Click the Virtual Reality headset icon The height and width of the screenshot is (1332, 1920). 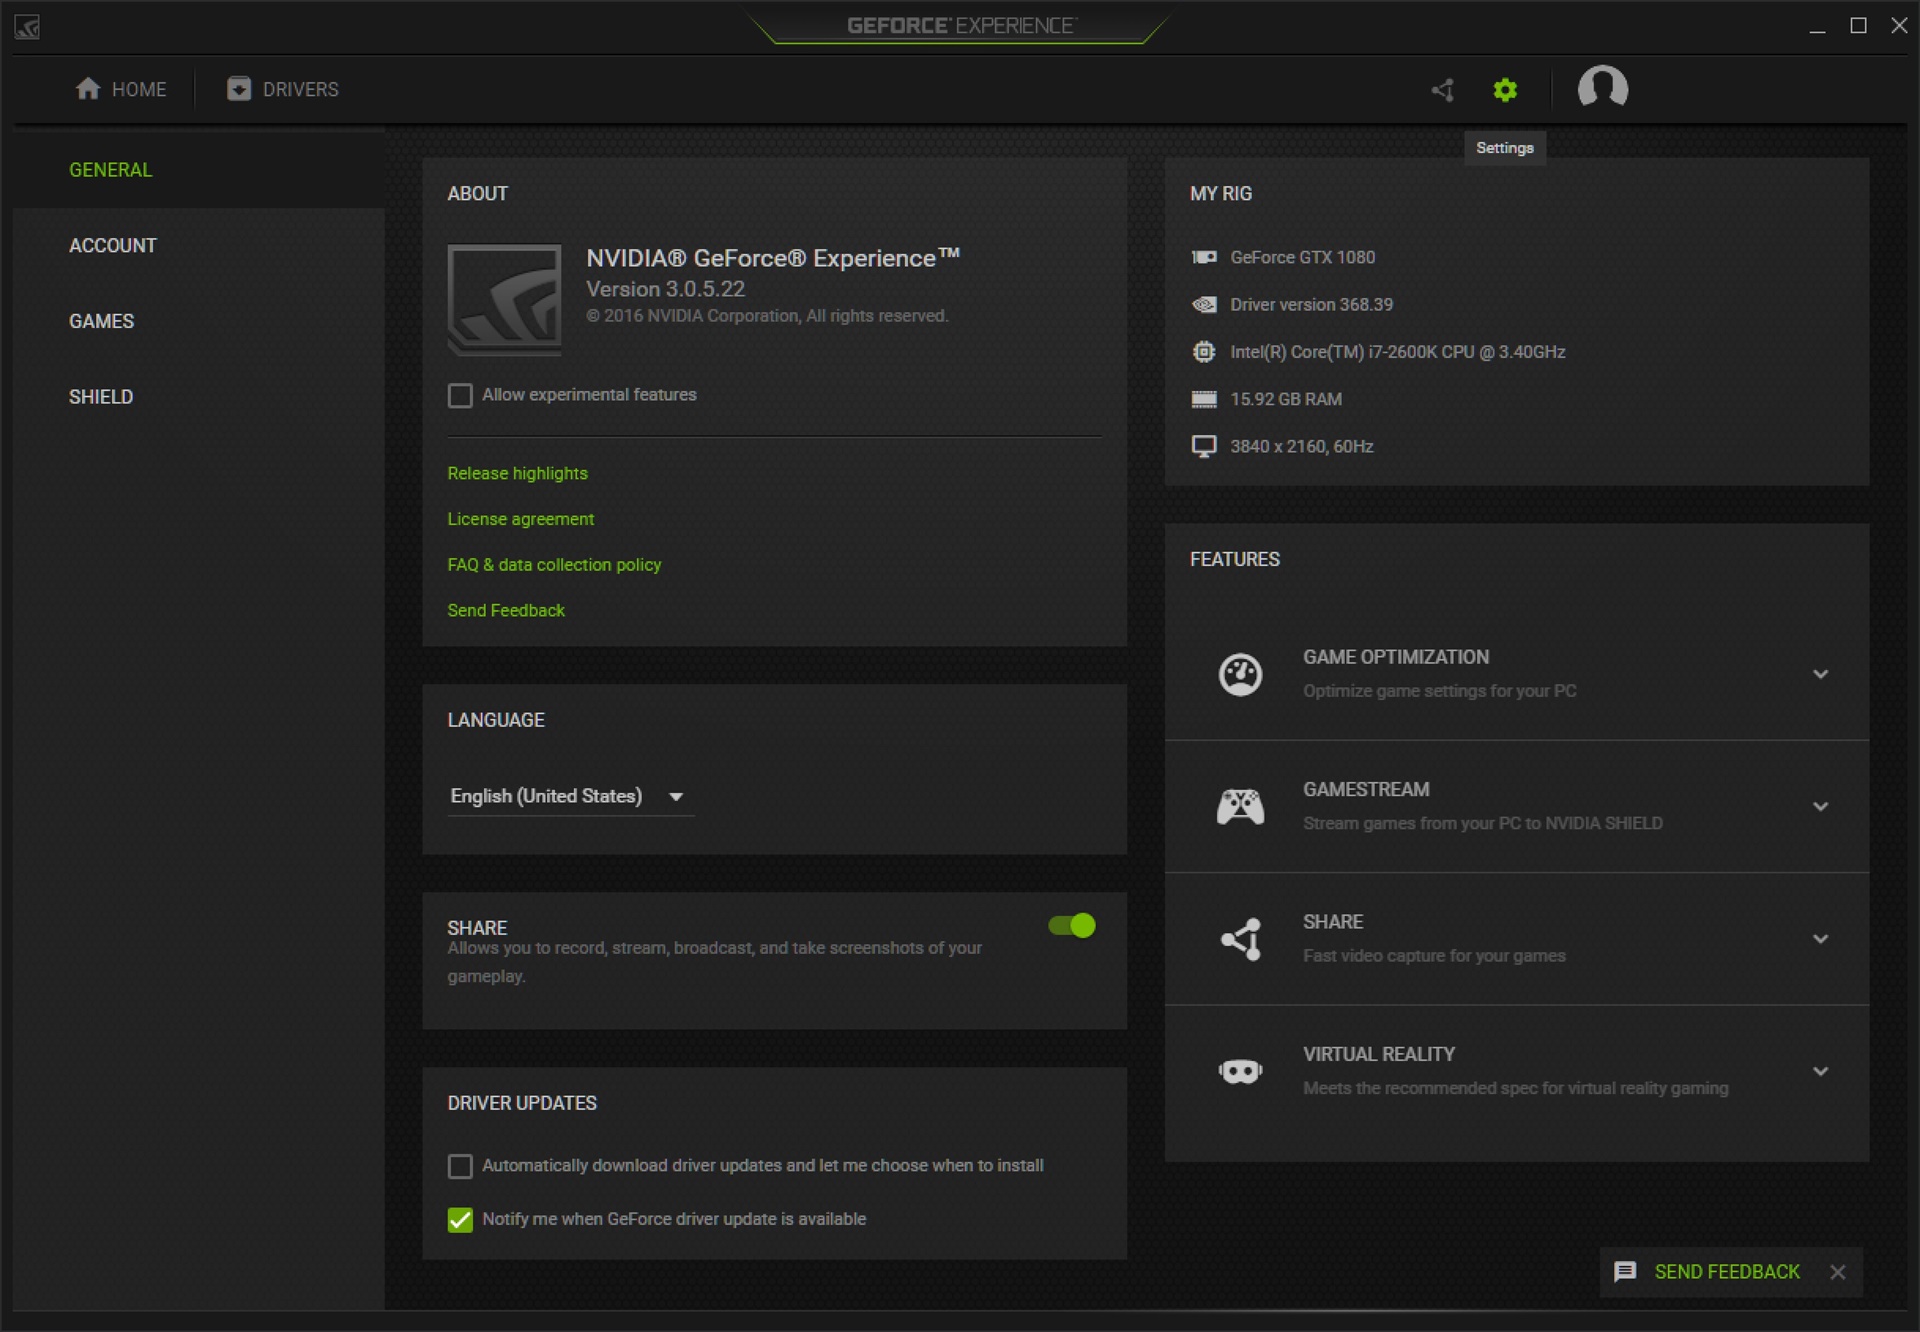pos(1240,1072)
